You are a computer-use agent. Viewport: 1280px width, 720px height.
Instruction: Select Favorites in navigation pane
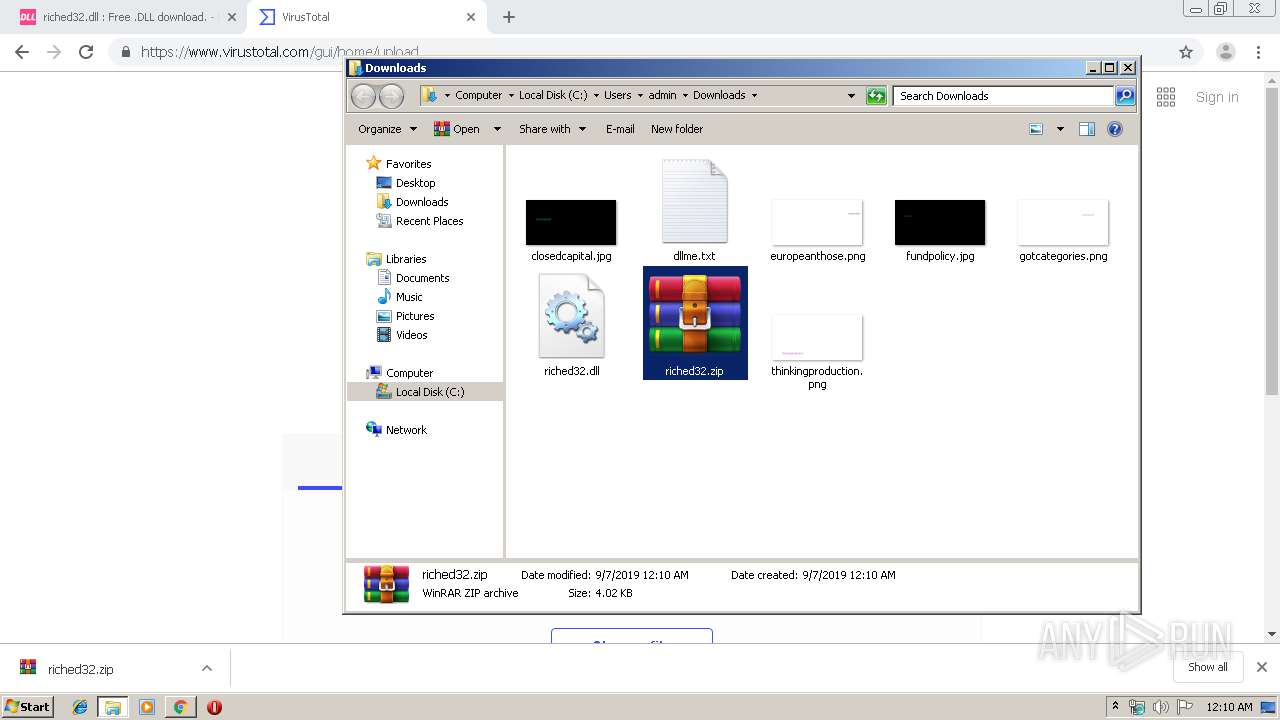[408, 164]
